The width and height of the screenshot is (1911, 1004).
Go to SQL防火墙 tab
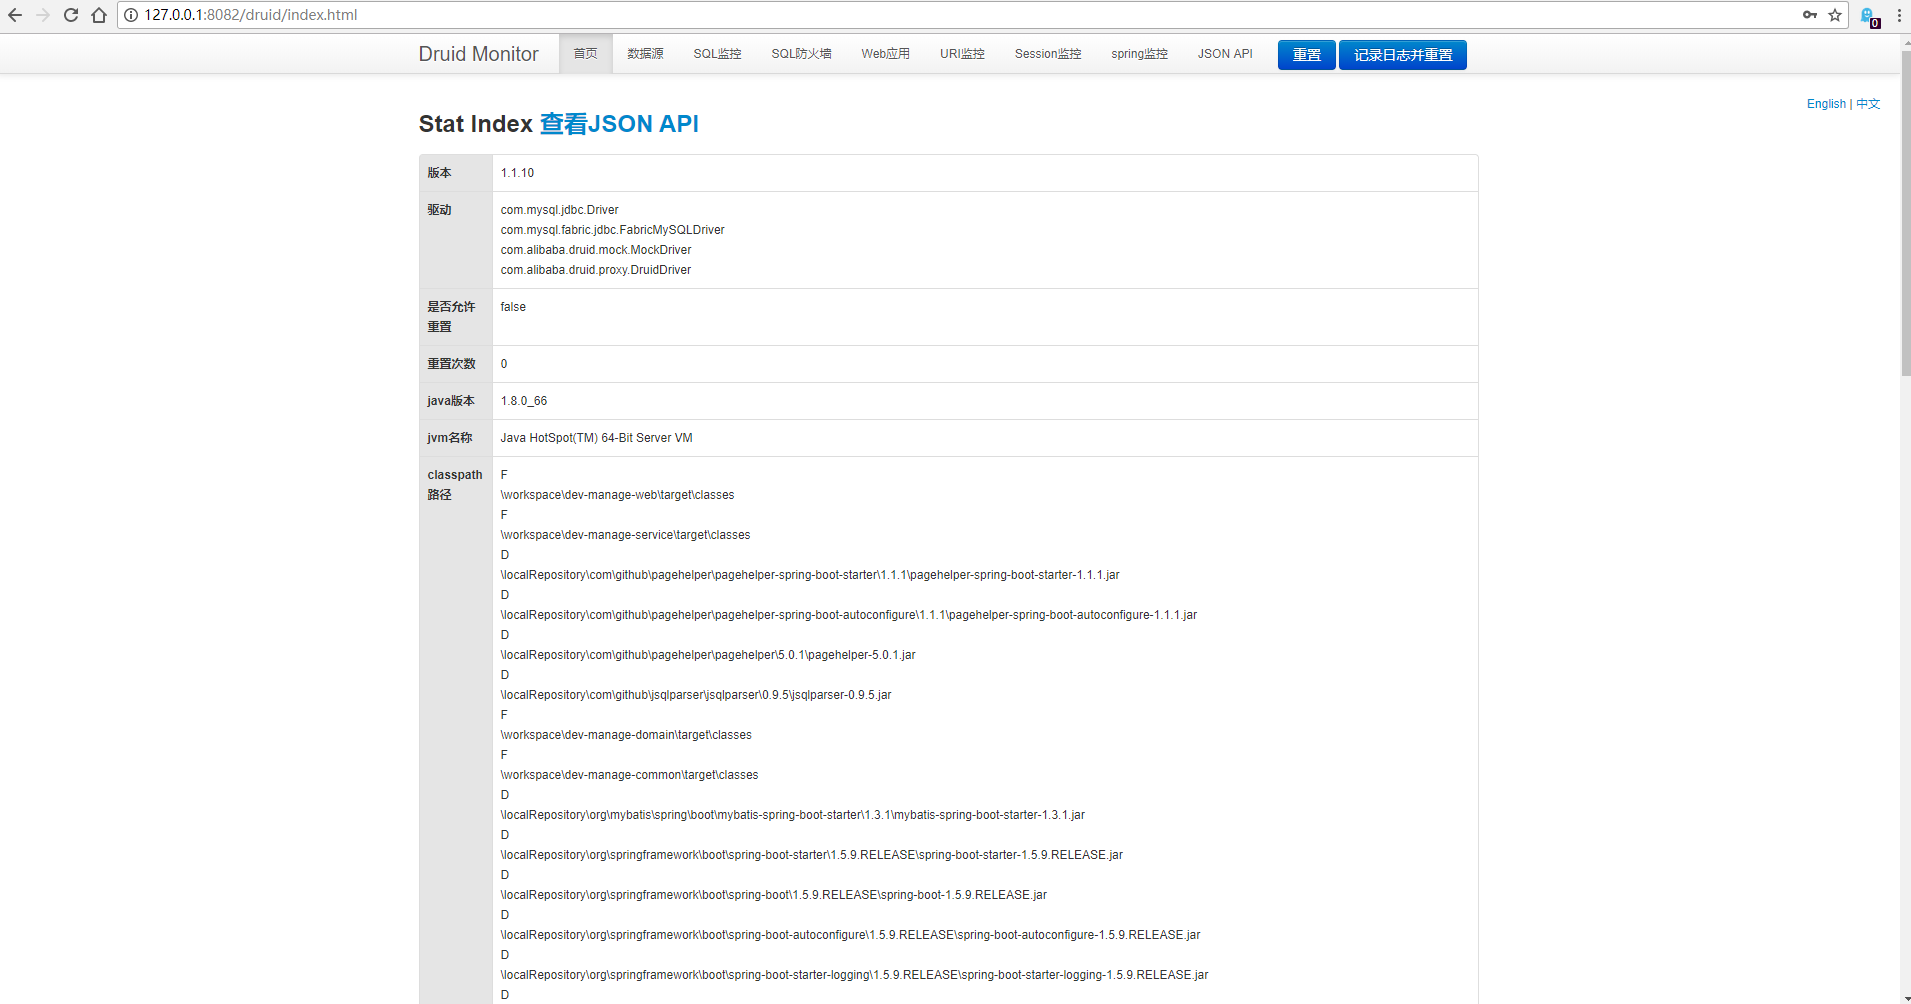pos(802,54)
